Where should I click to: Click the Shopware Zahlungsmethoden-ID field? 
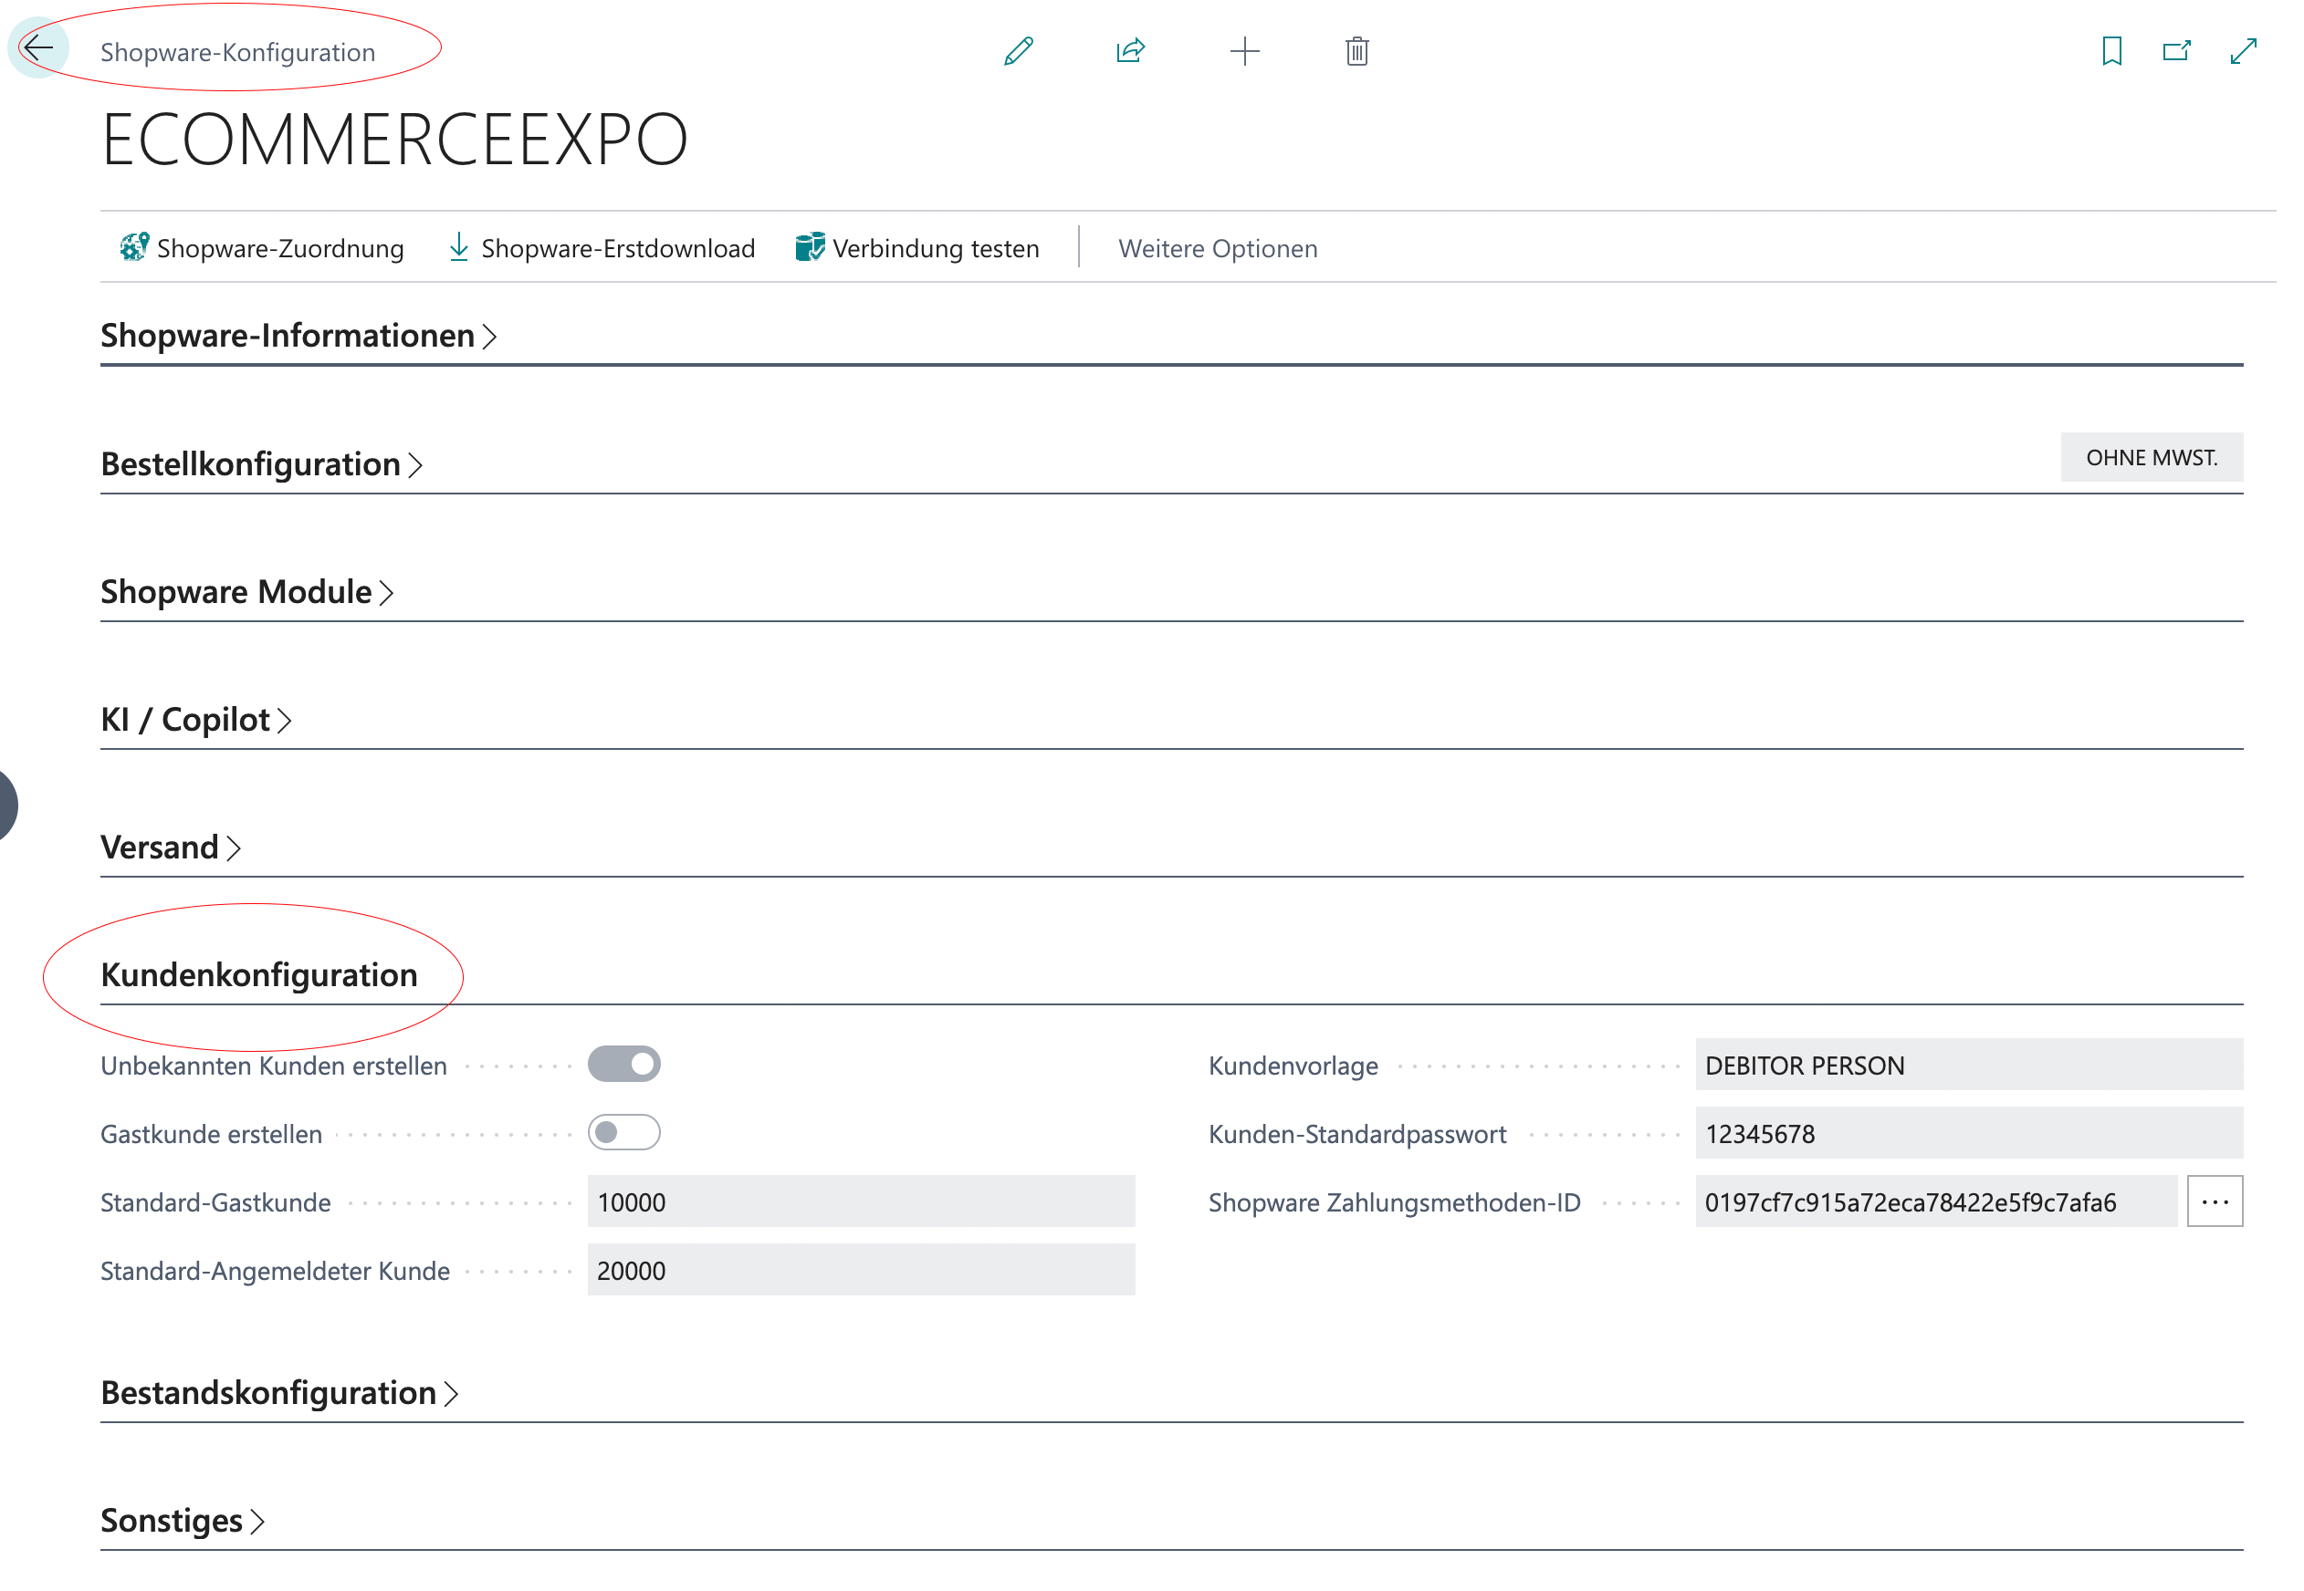[x=1936, y=1201]
